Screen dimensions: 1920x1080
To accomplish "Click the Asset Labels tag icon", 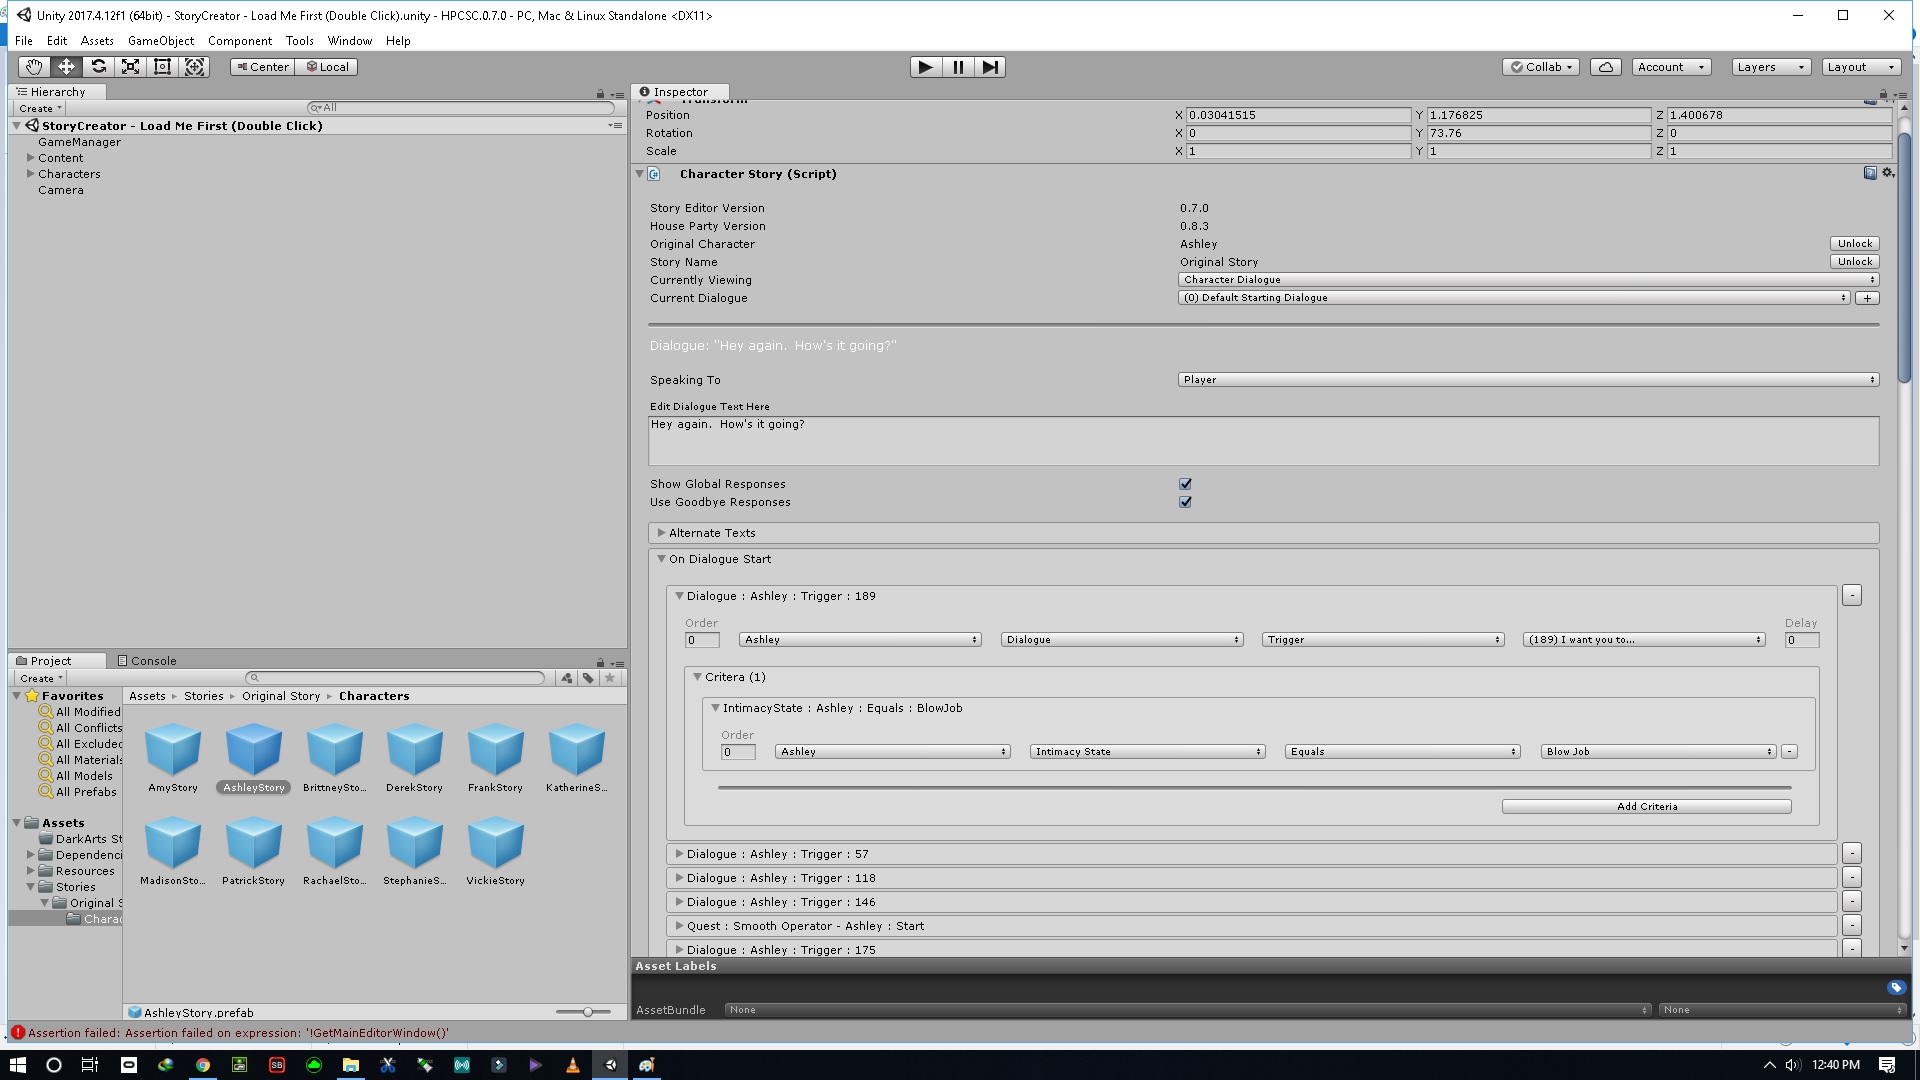I will [1895, 988].
